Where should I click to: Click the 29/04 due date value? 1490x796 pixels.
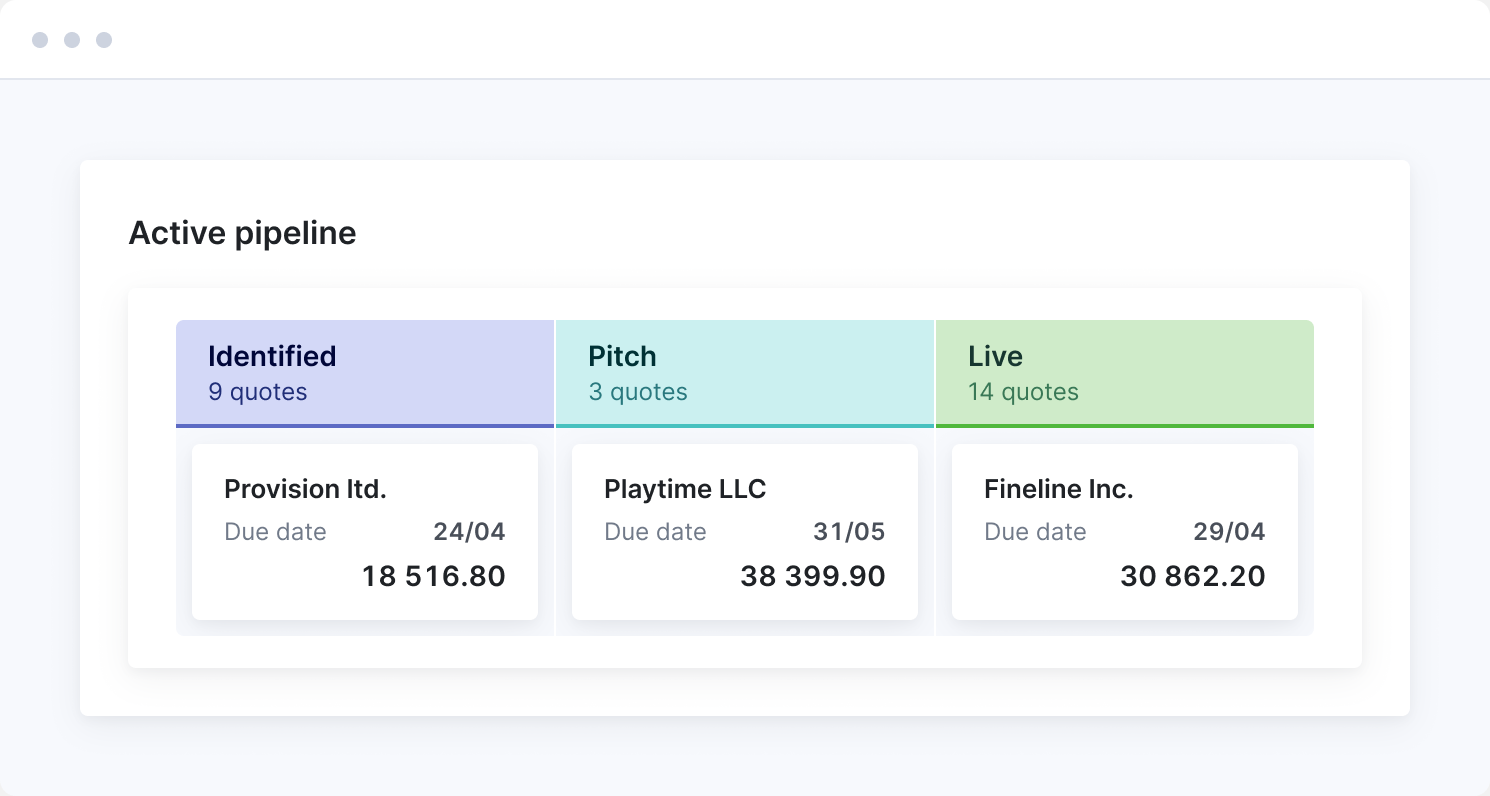[1229, 532]
